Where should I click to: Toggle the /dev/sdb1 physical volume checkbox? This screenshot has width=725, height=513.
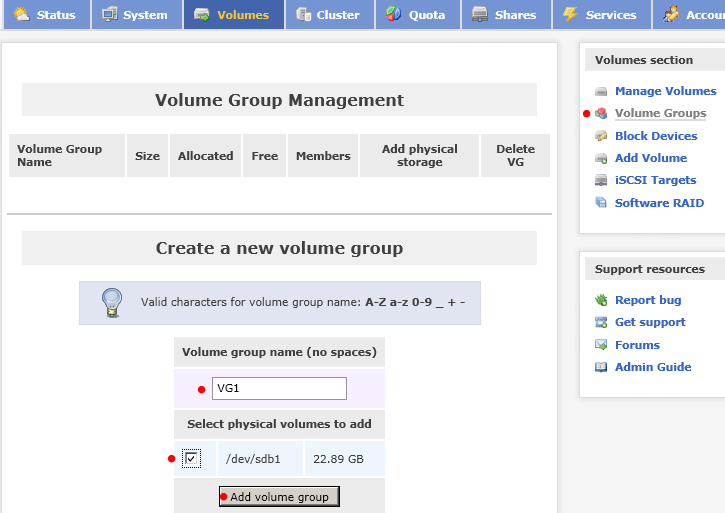191,458
